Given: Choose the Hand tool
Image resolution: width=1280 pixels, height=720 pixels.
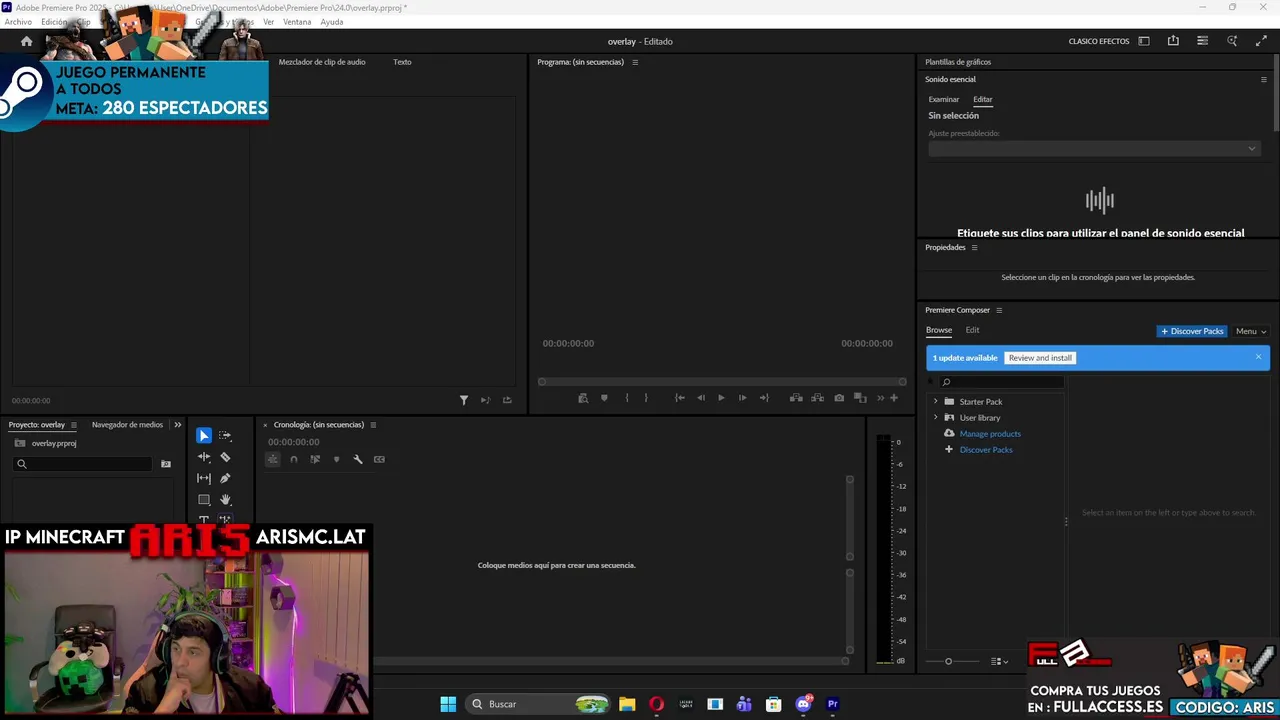Looking at the screenshot, I should click(225, 499).
